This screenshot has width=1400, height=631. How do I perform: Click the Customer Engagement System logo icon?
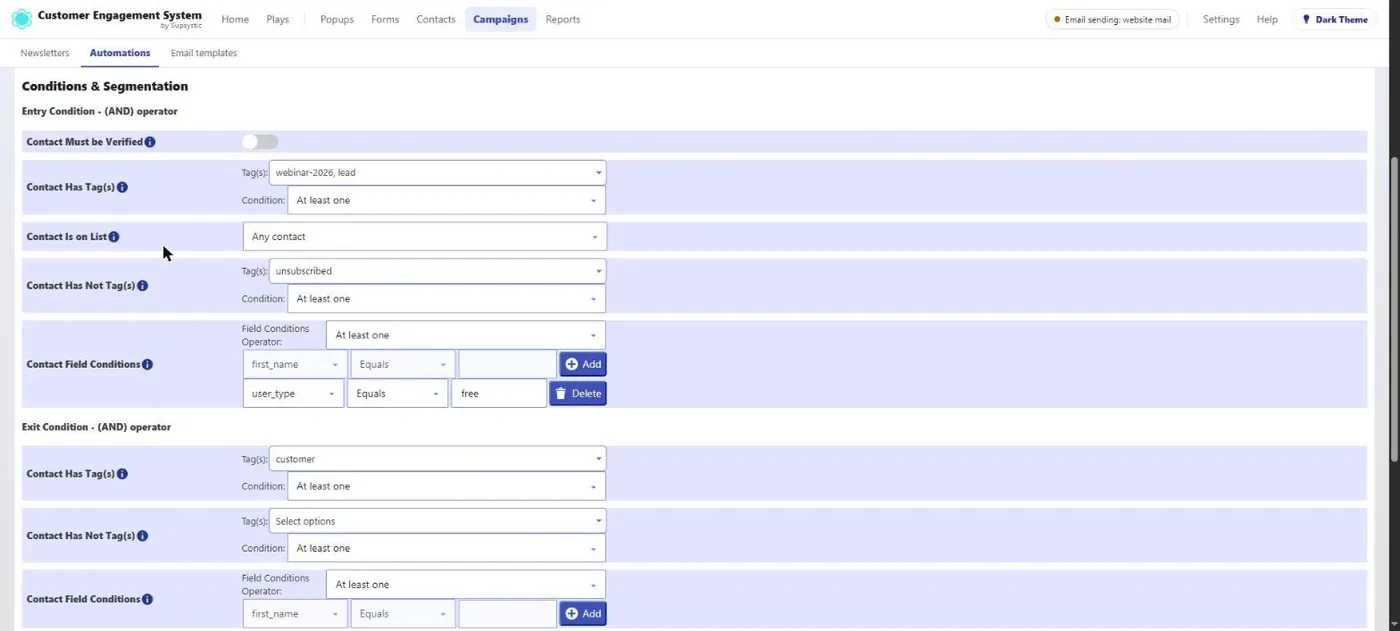click(21, 19)
